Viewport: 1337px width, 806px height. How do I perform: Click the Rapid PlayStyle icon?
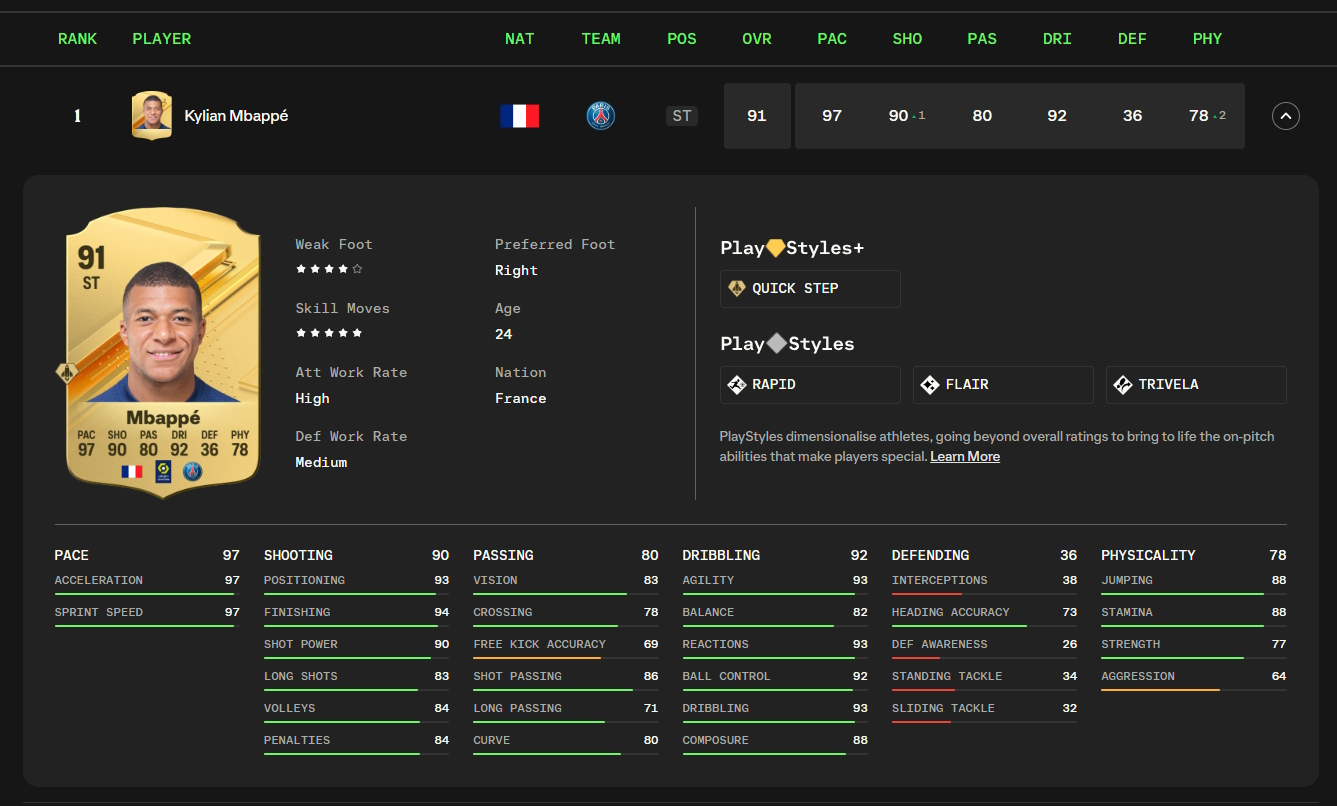click(737, 385)
